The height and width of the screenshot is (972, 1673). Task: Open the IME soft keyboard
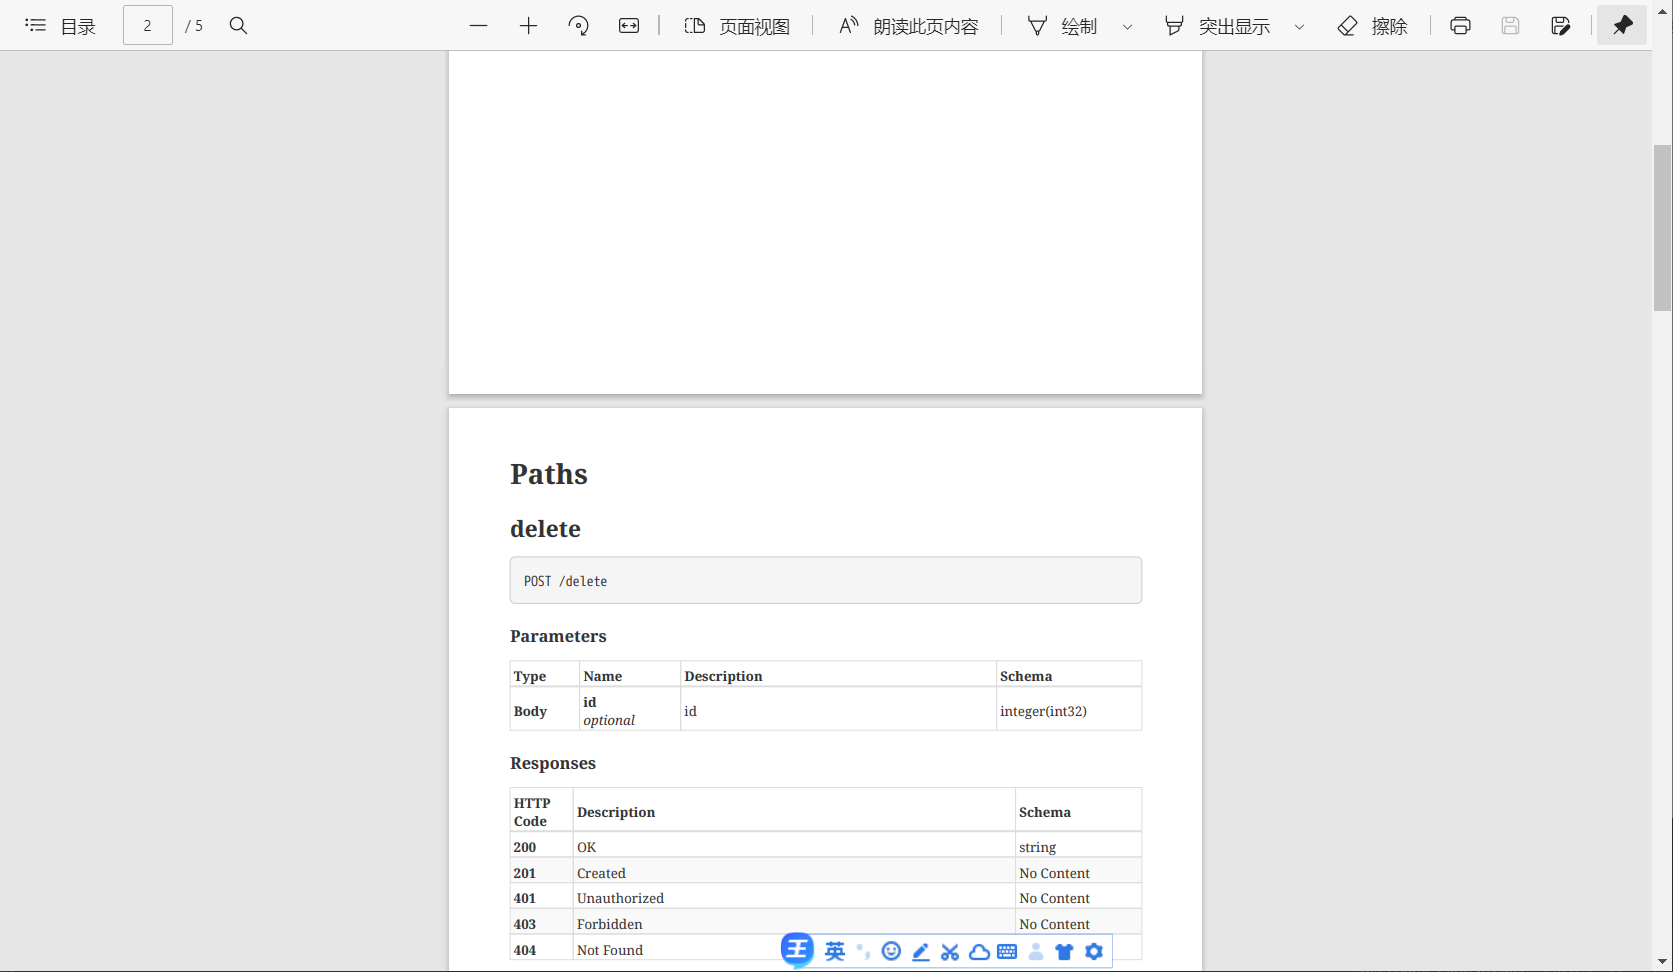coord(1007,951)
